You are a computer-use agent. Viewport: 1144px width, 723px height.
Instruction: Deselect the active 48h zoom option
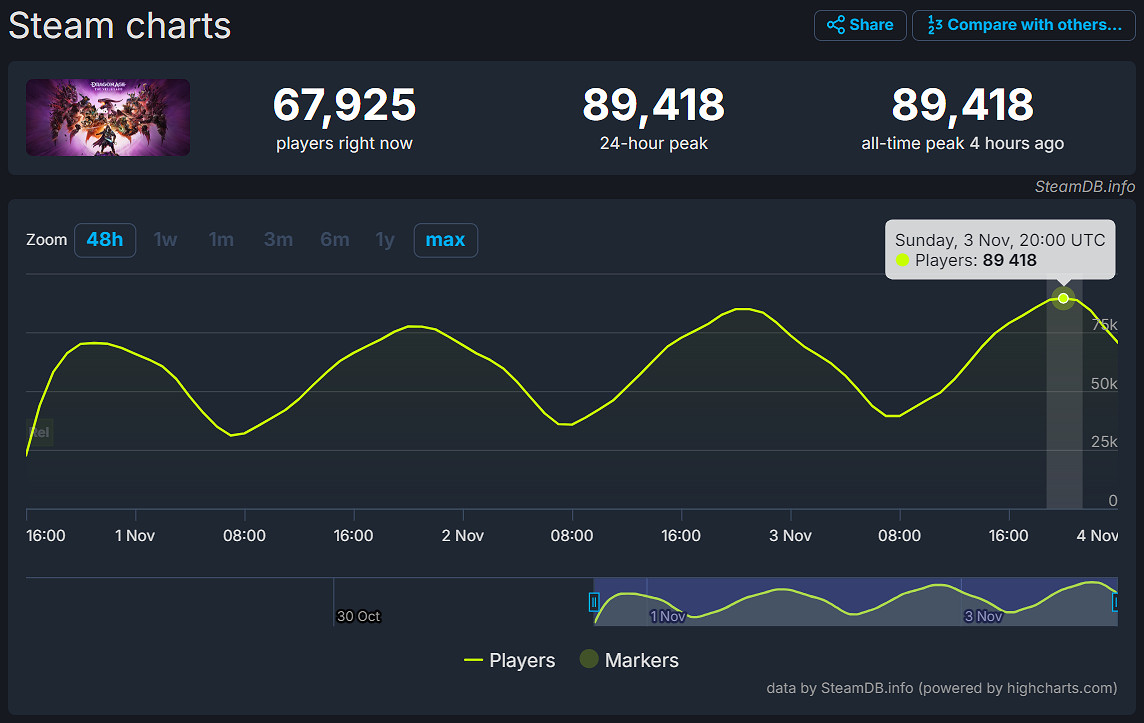(105, 240)
